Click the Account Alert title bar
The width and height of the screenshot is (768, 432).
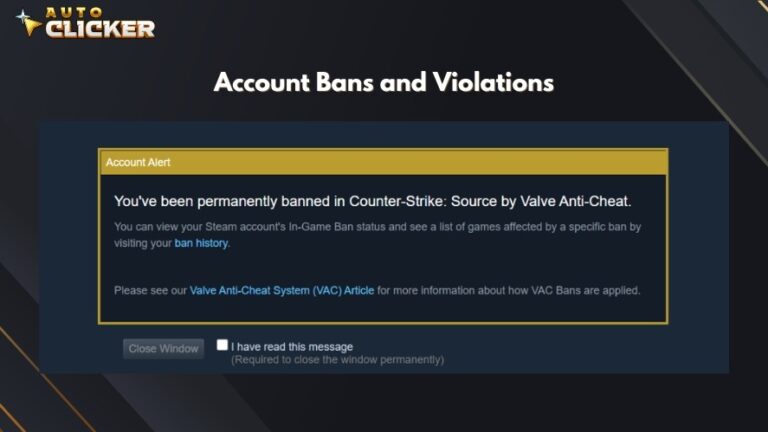pos(383,161)
